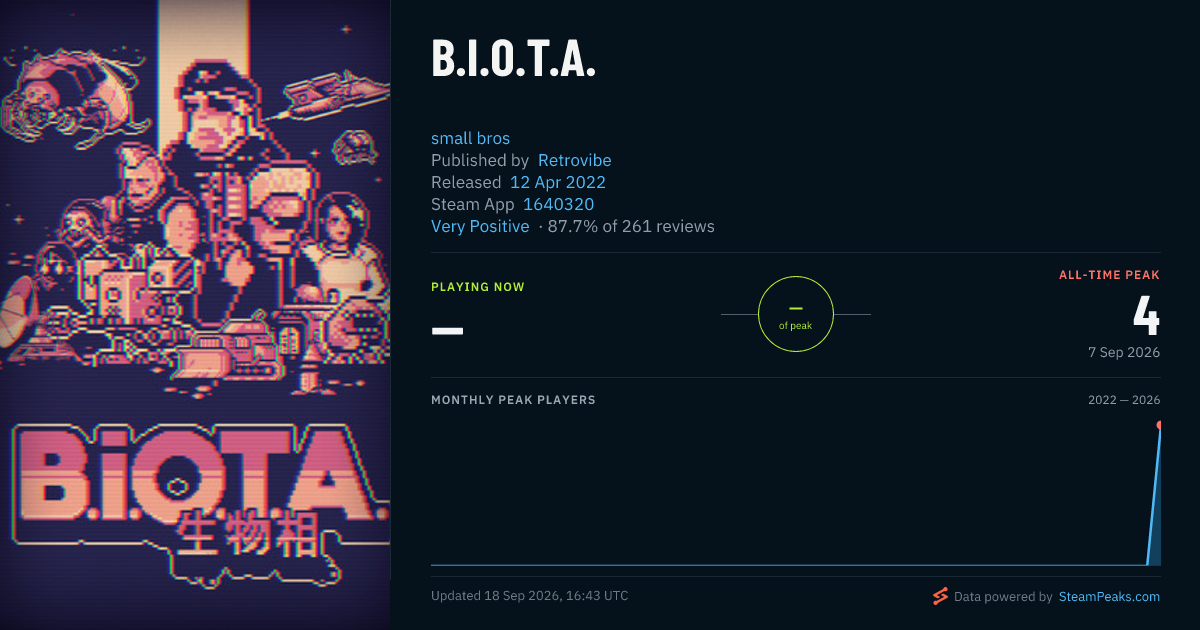Click the B.I.O.T.A. cover art
The width and height of the screenshot is (1200, 630).
195,315
